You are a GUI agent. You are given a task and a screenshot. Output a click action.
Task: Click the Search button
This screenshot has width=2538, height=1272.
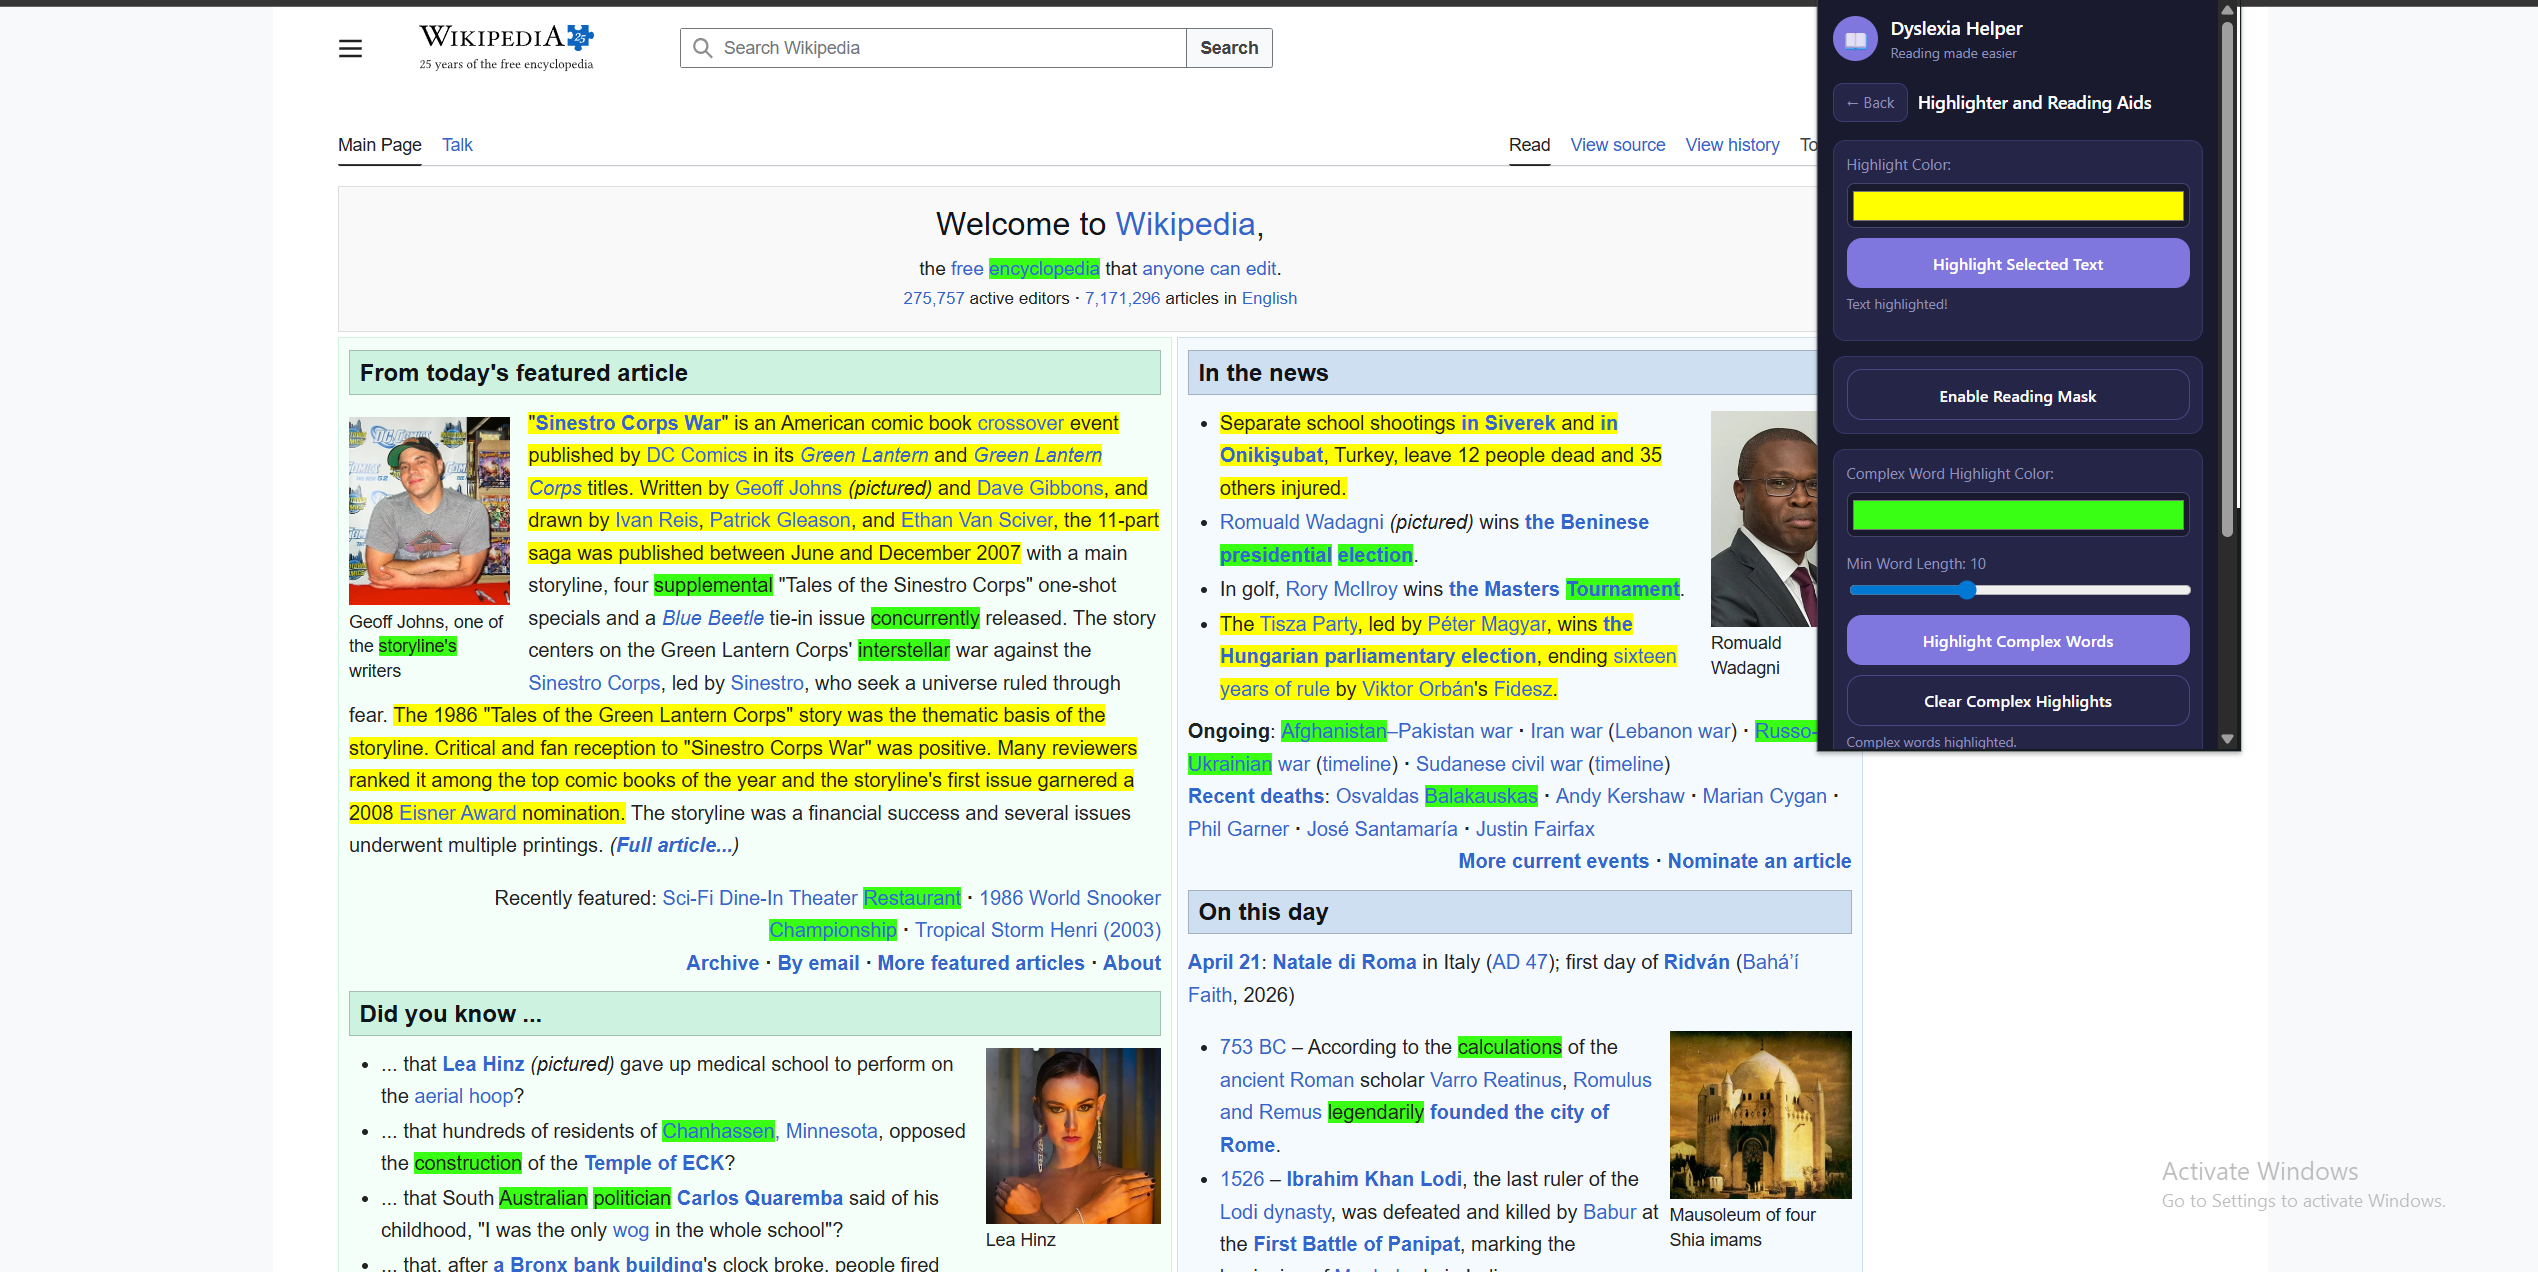tap(1229, 48)
